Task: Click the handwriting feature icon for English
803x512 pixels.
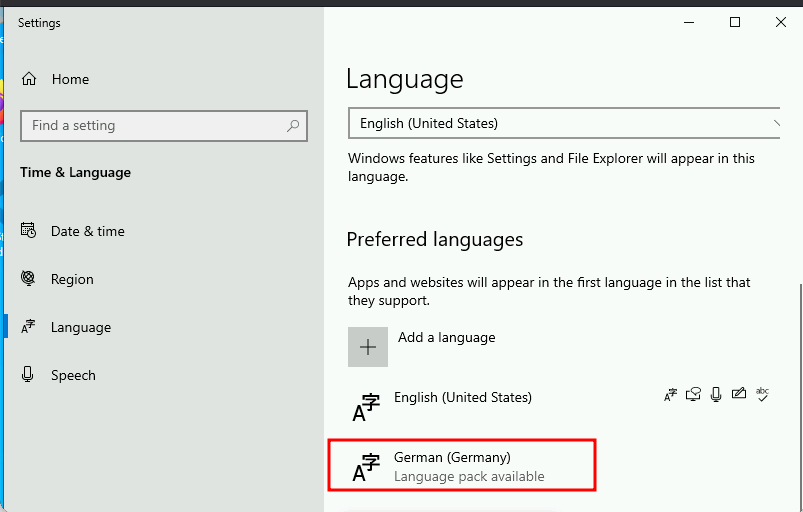Action: 738,393
